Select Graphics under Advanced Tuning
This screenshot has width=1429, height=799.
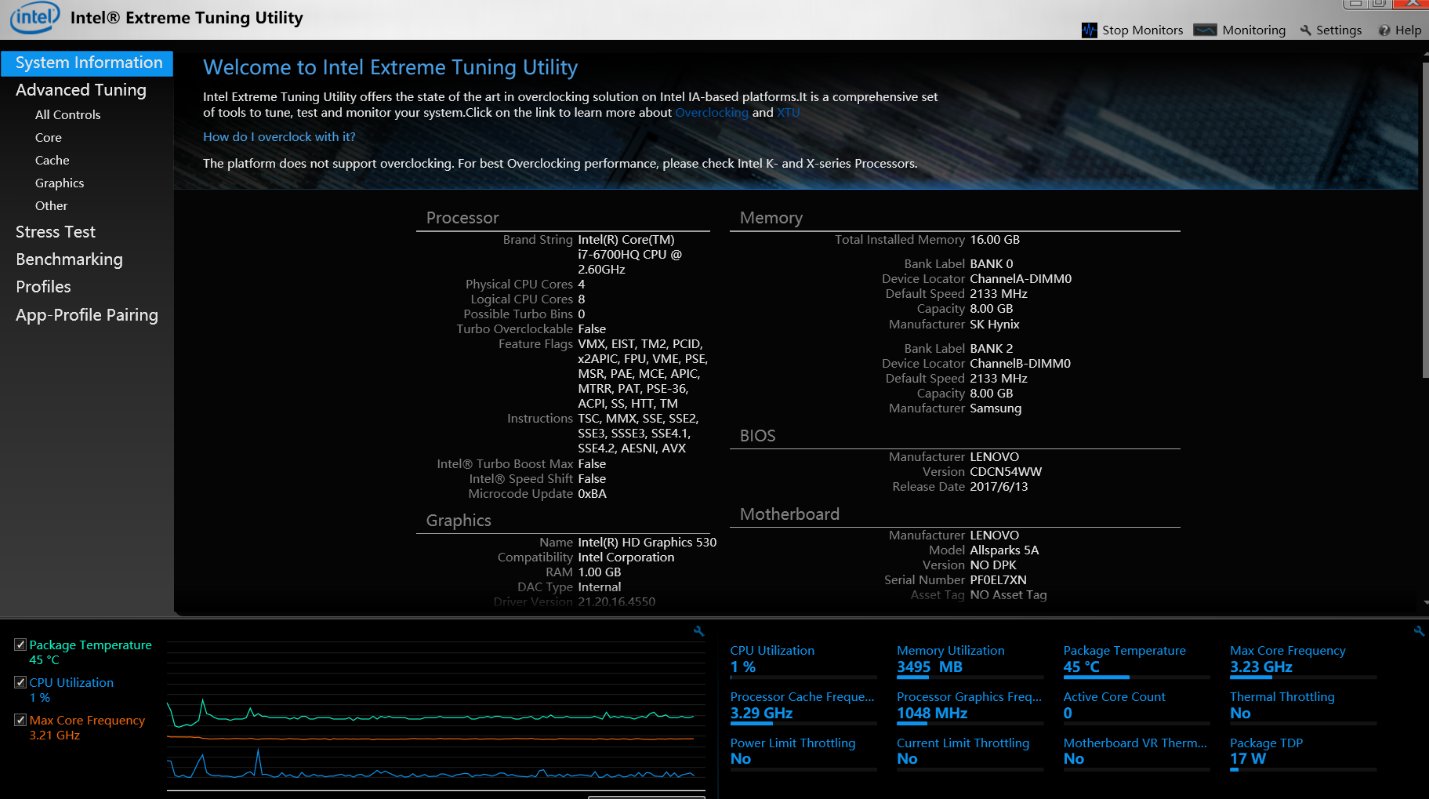coord(59,183)
